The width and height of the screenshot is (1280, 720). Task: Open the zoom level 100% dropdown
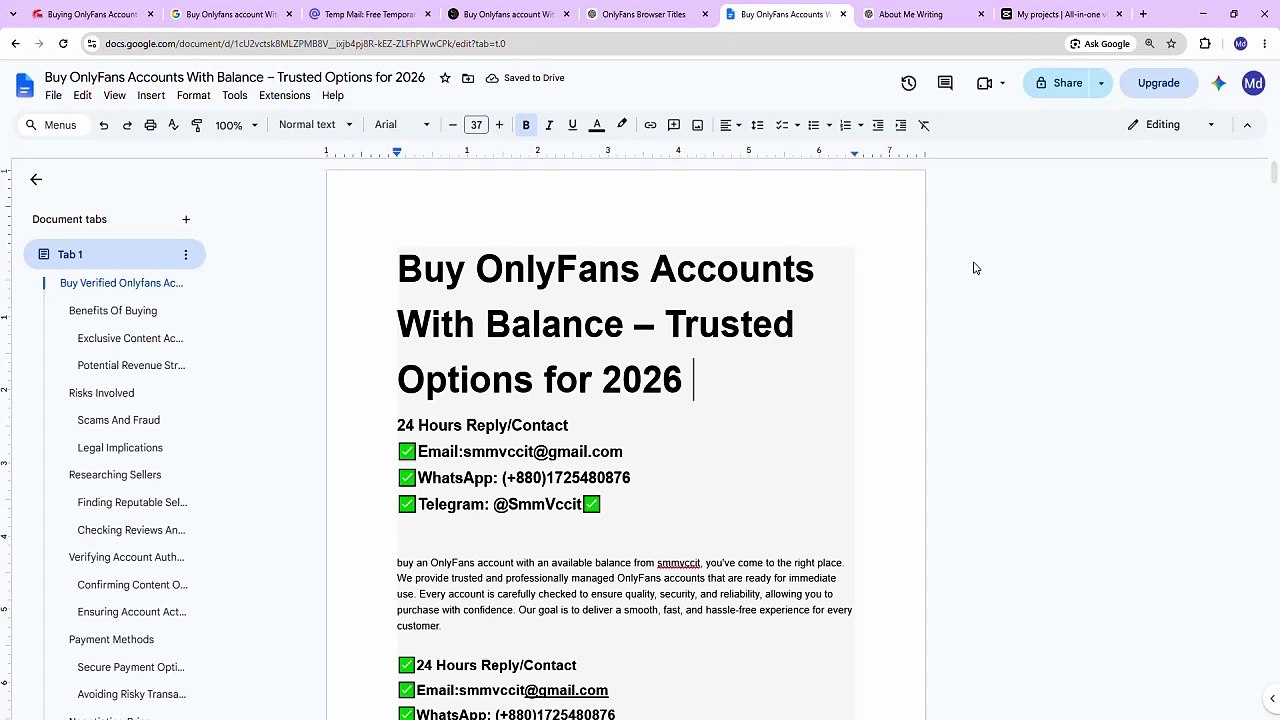[237, 125]
